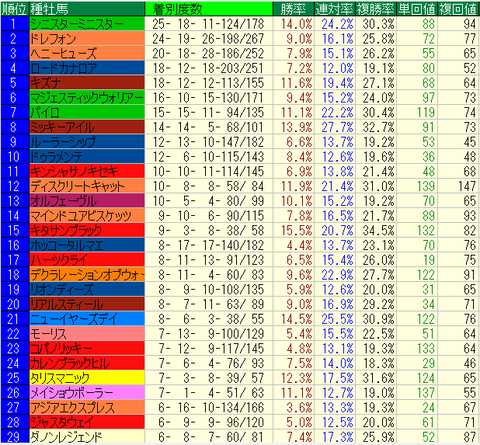This screenshot has width=480, height=445.
Task: Select the sire ハーツクライ
Action: pyautogui.click(x=87, y=260)
